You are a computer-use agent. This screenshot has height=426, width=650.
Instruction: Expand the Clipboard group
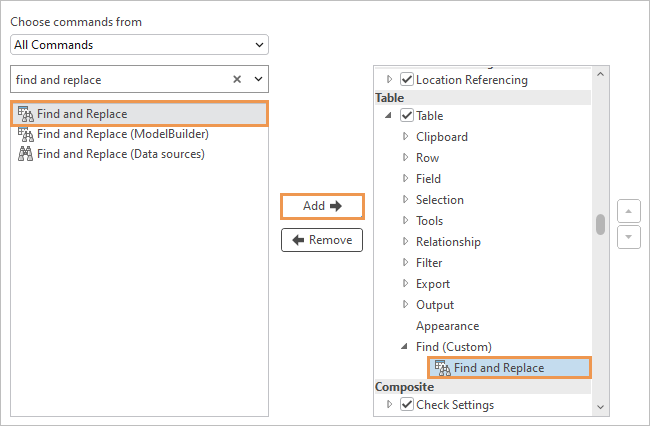tap(405, 137)
